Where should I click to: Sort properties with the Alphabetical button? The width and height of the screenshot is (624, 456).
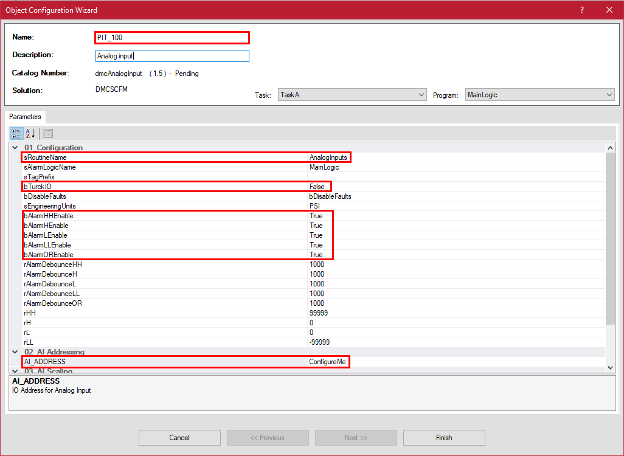30,133
